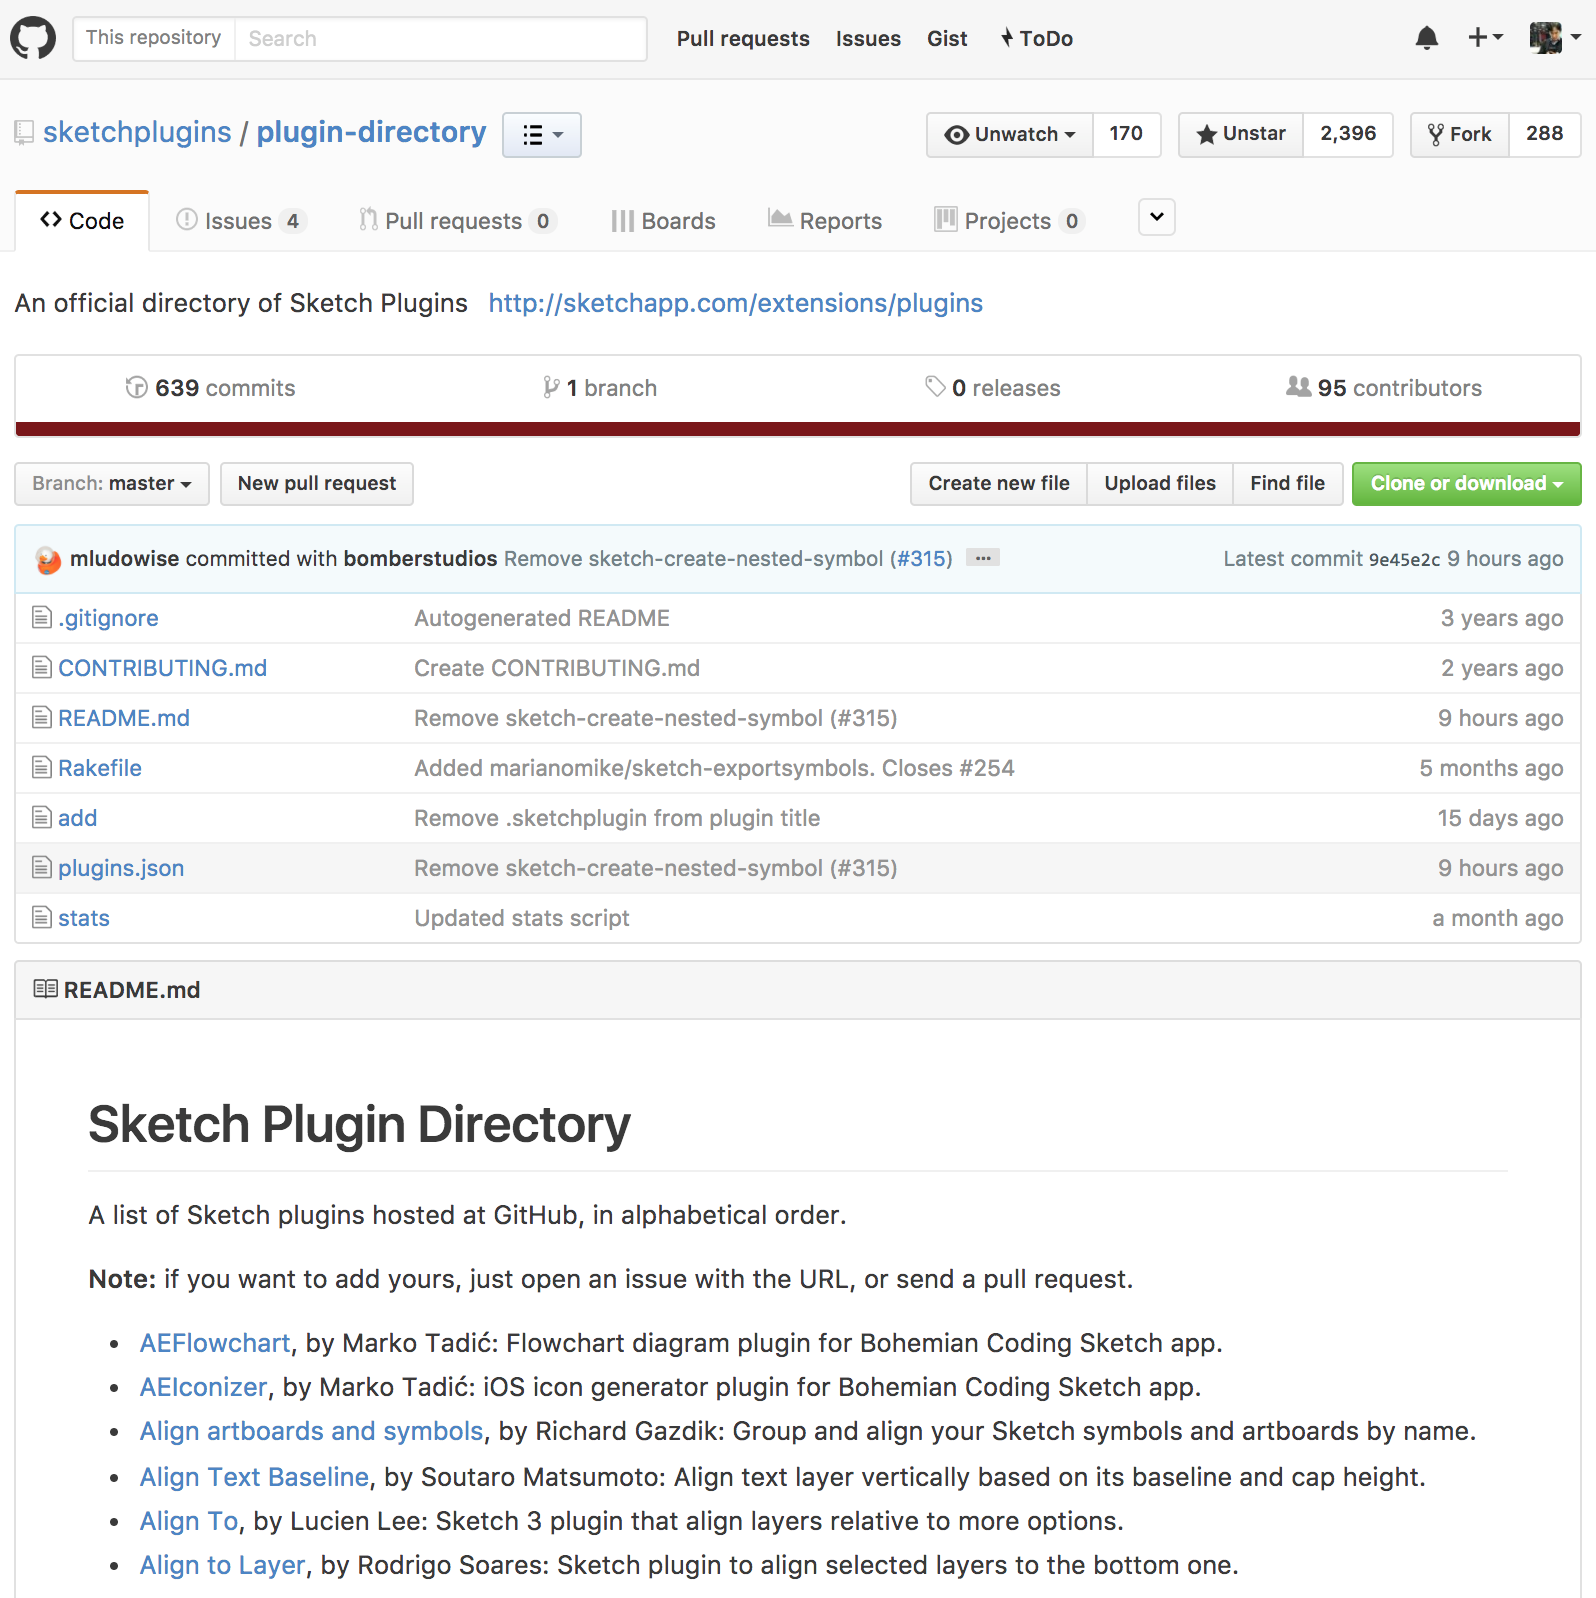Click mludowise committer avatar
1596x1598 pixels.
click(x=48, y=560)
